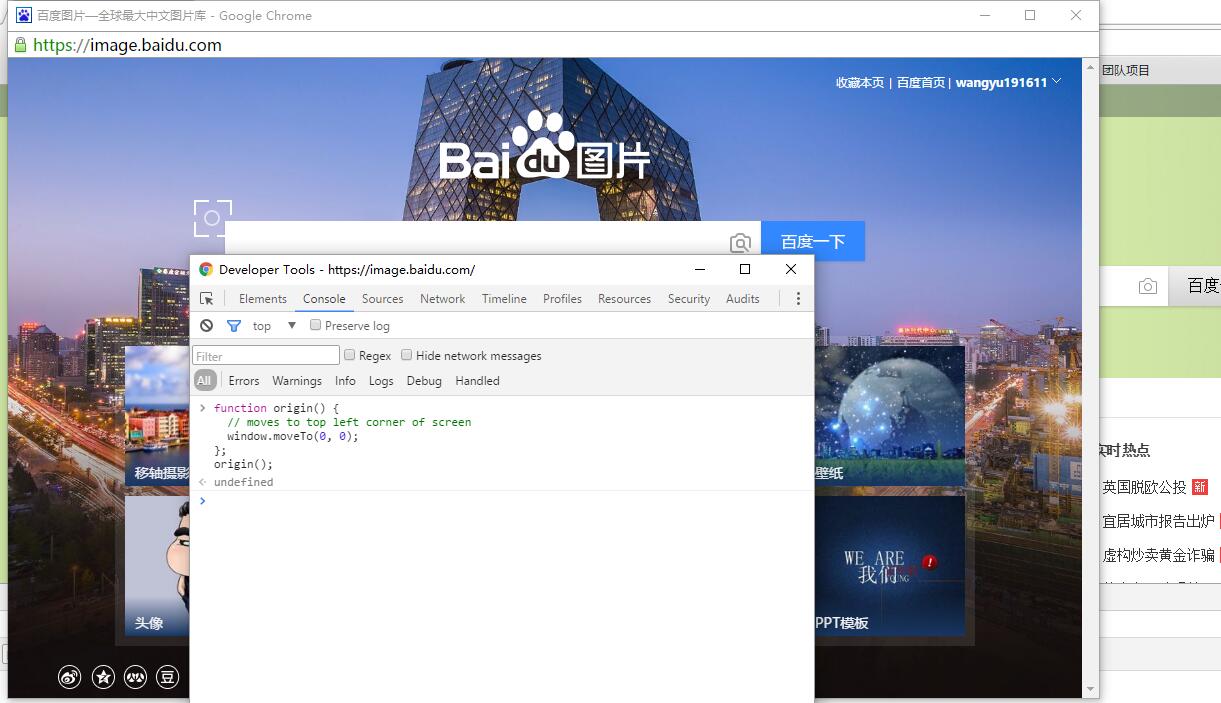This screenshot has width=1221, height=703.
Task: Select the Qzone star share icon
Action: tap(103, 677)
